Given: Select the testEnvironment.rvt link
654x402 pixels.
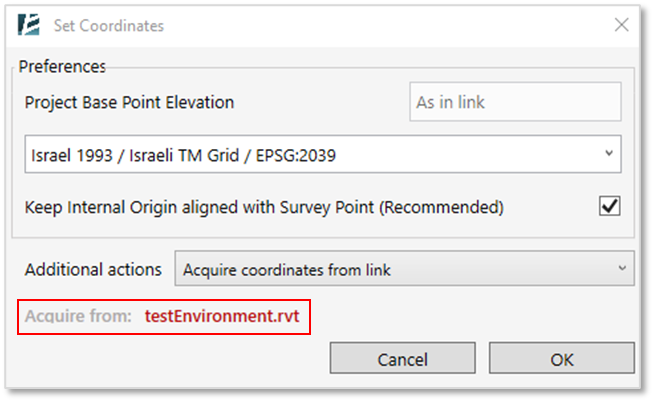Looking at the screenshot, I should [222, 316].
